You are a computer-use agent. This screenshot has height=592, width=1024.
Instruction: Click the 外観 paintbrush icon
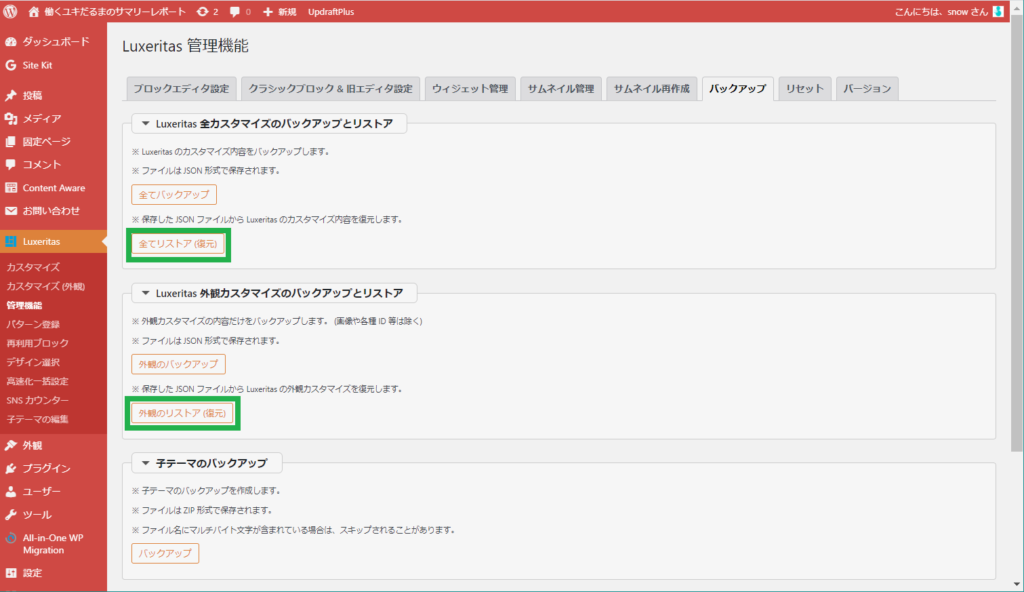[10, 446]
